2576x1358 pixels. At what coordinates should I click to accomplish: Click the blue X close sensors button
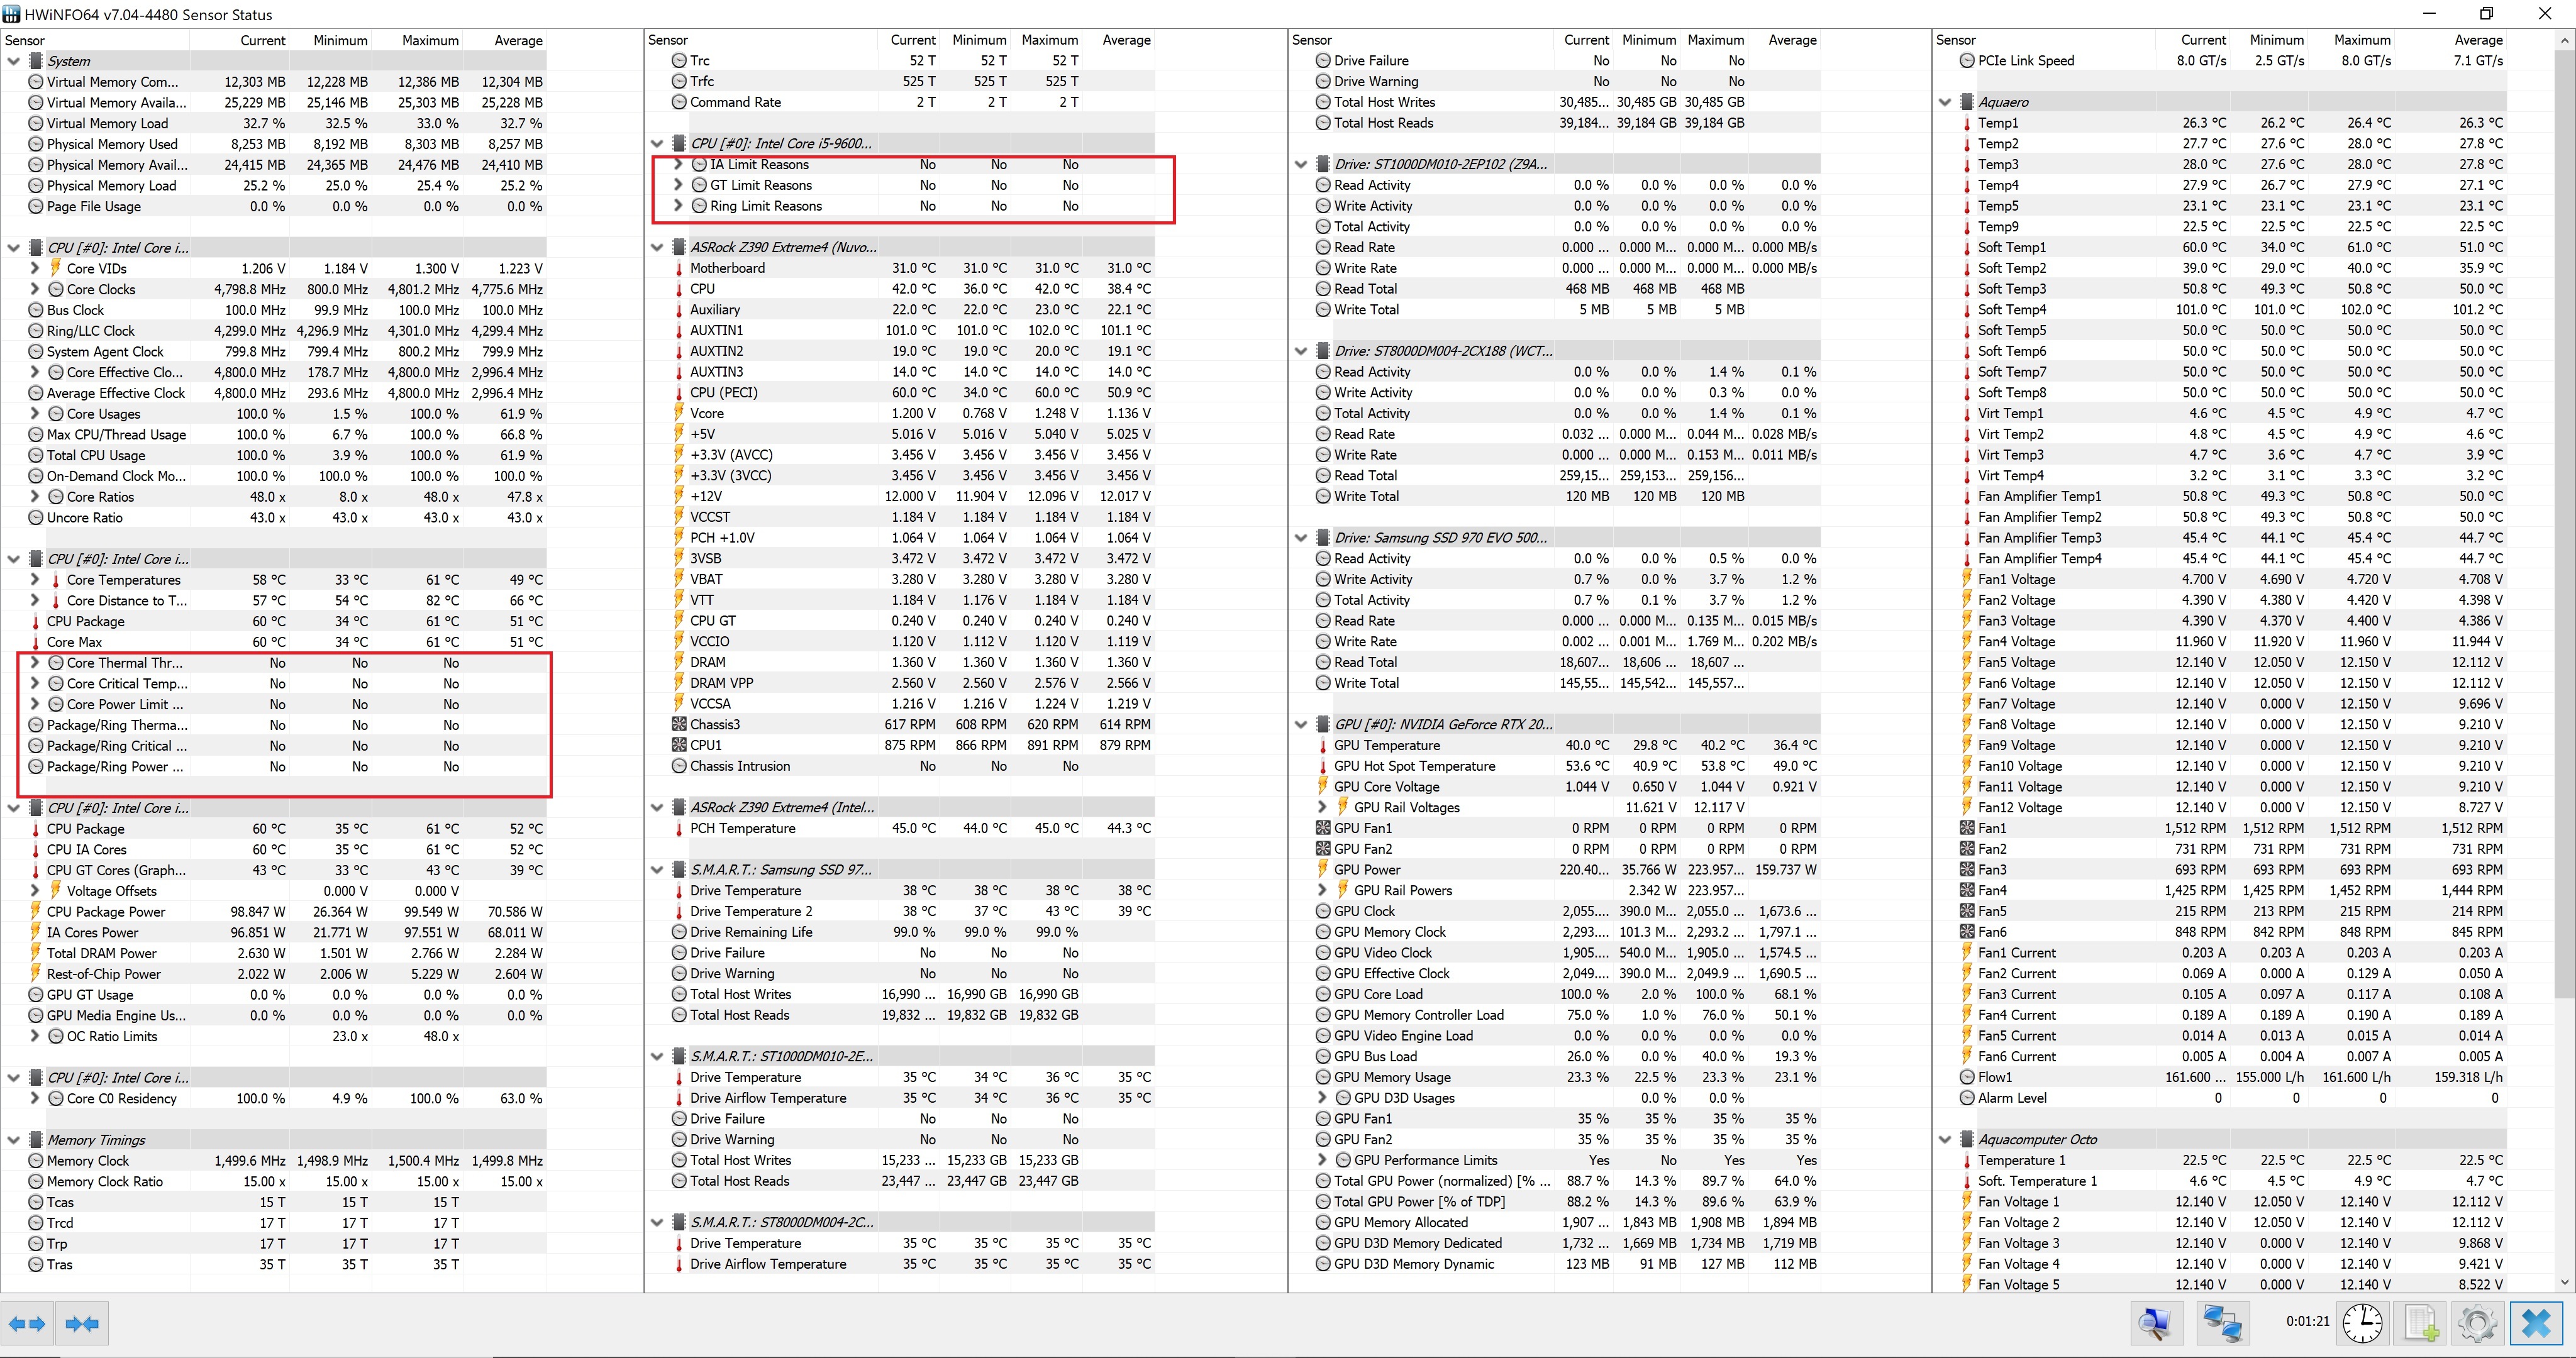click(x=2536, y=1324)
